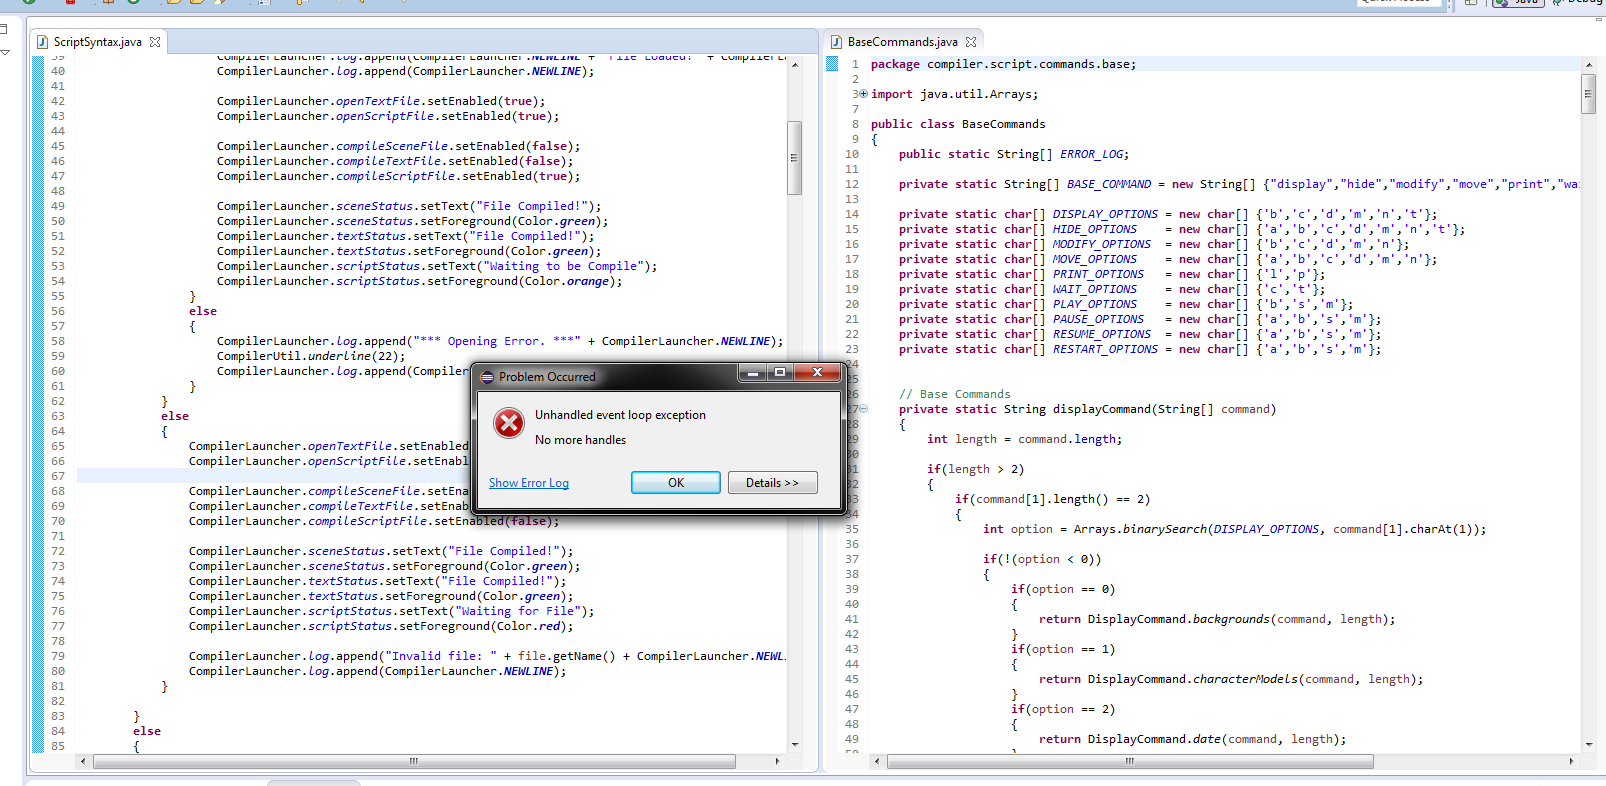Click HIDE_OPTIONS on line 15
1606x786 pixels.
point(1095,229)
